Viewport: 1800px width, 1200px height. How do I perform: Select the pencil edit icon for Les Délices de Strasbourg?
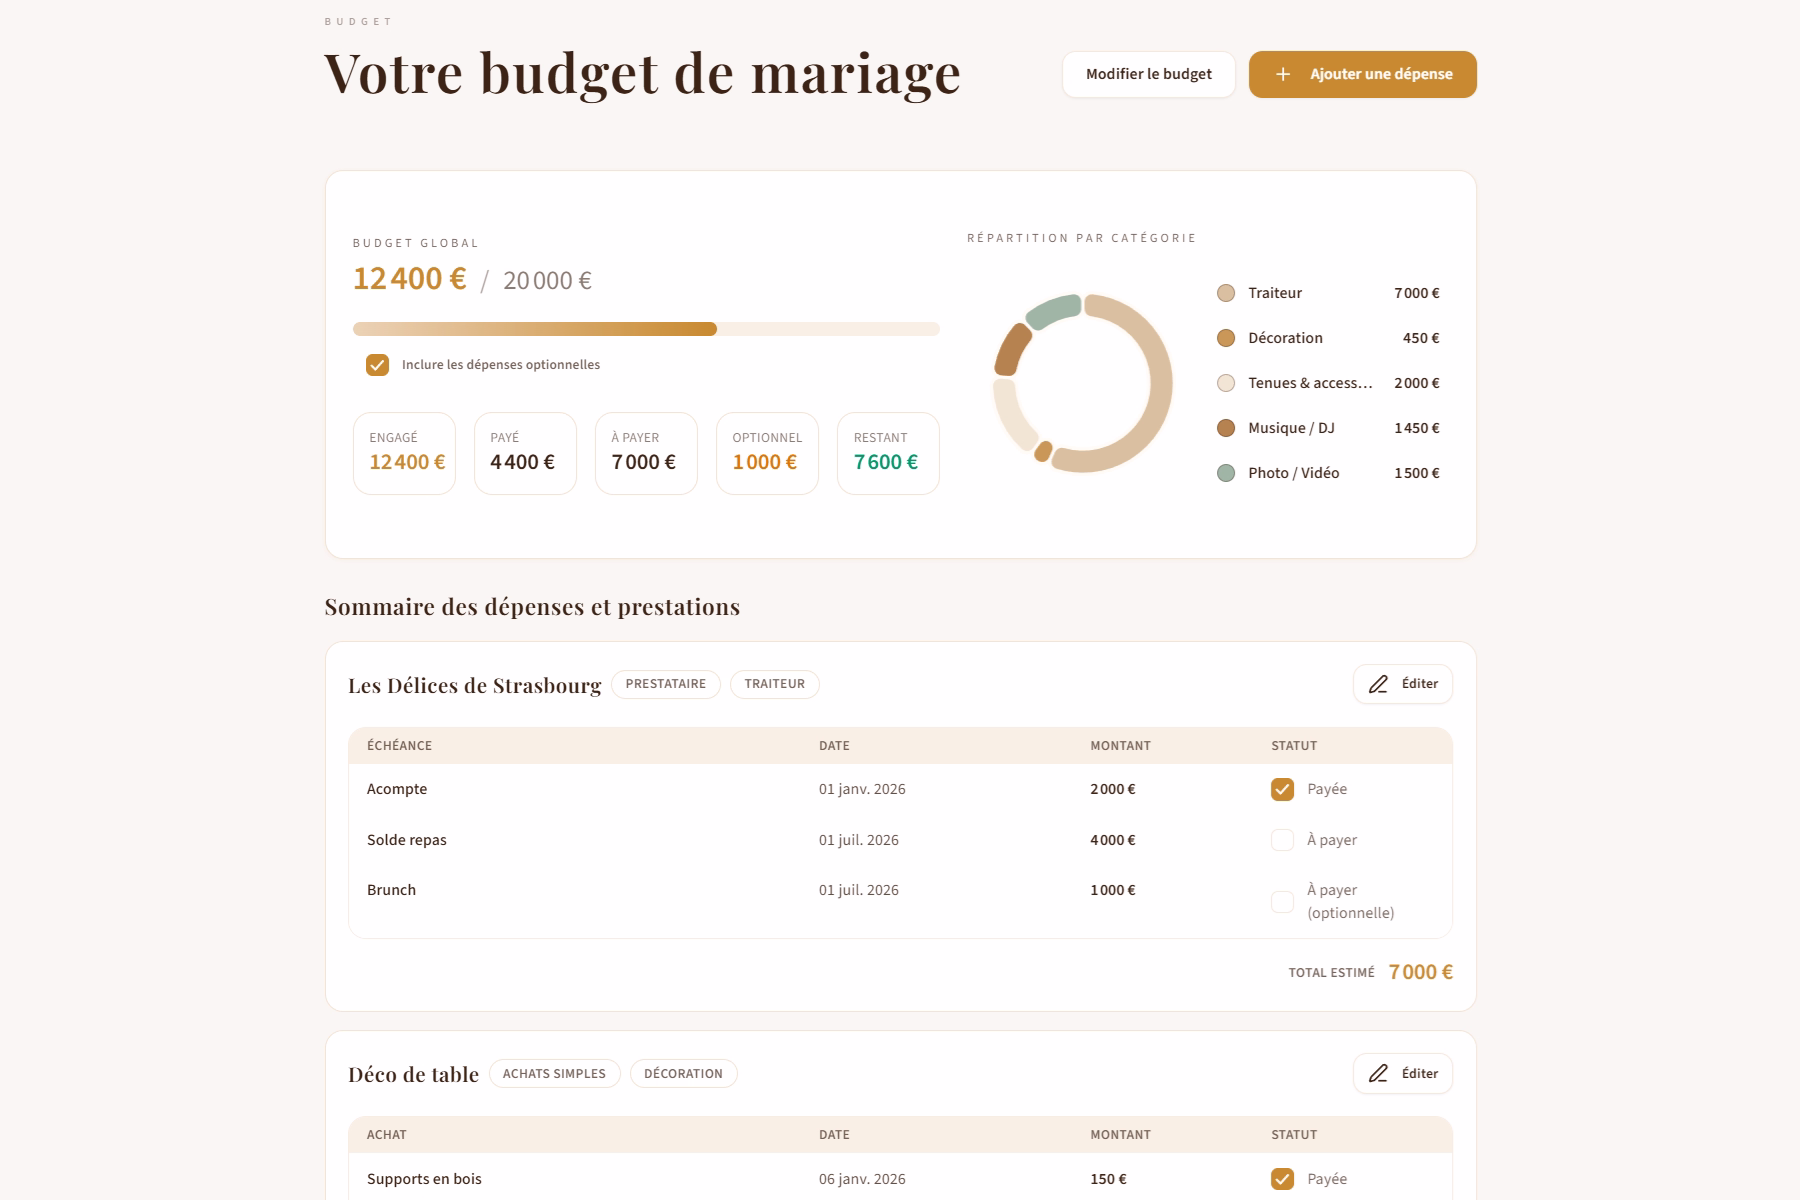[1378, 684]
